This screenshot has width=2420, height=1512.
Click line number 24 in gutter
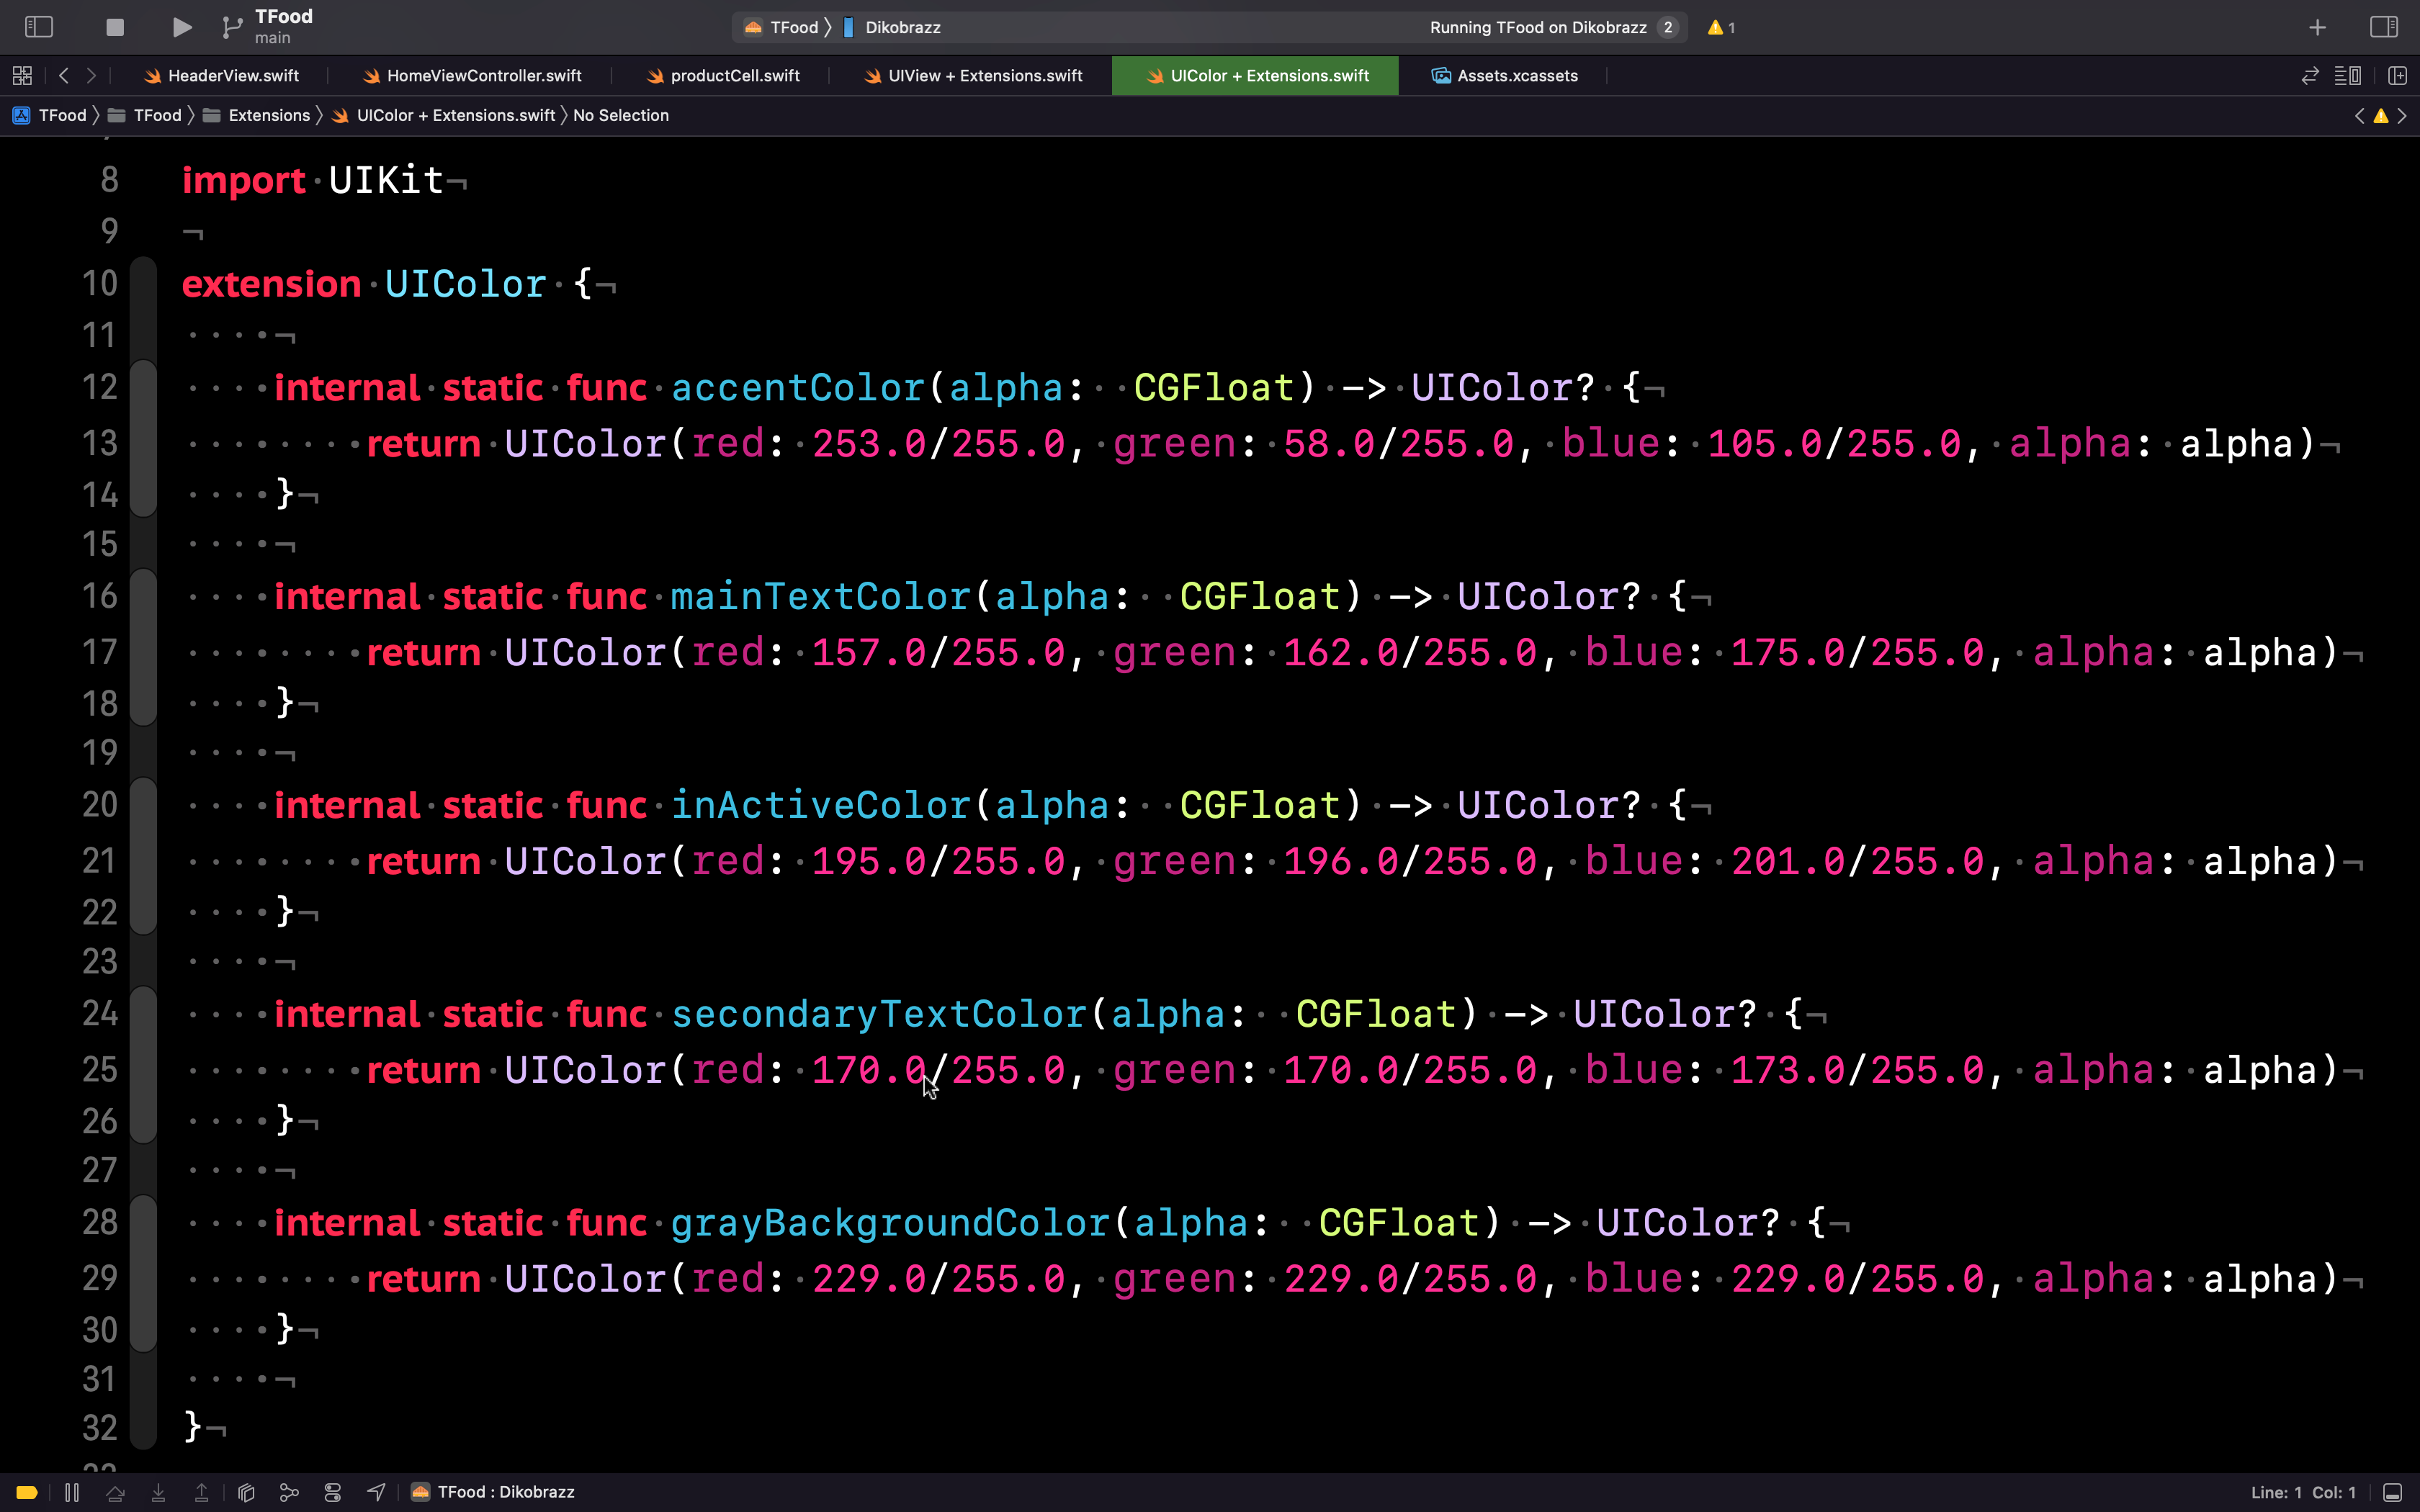coord(100,1014)
